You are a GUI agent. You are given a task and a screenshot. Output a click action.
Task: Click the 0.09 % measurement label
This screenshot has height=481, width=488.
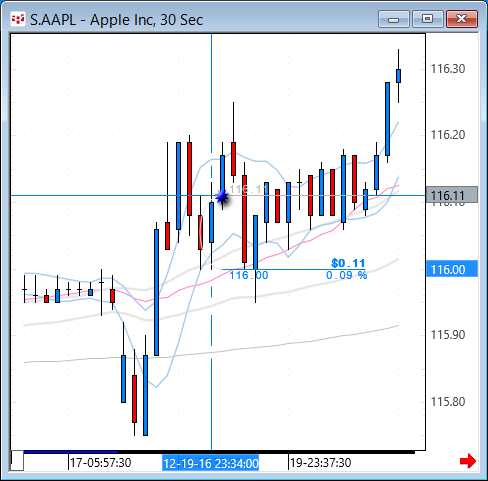pos(346,275)
